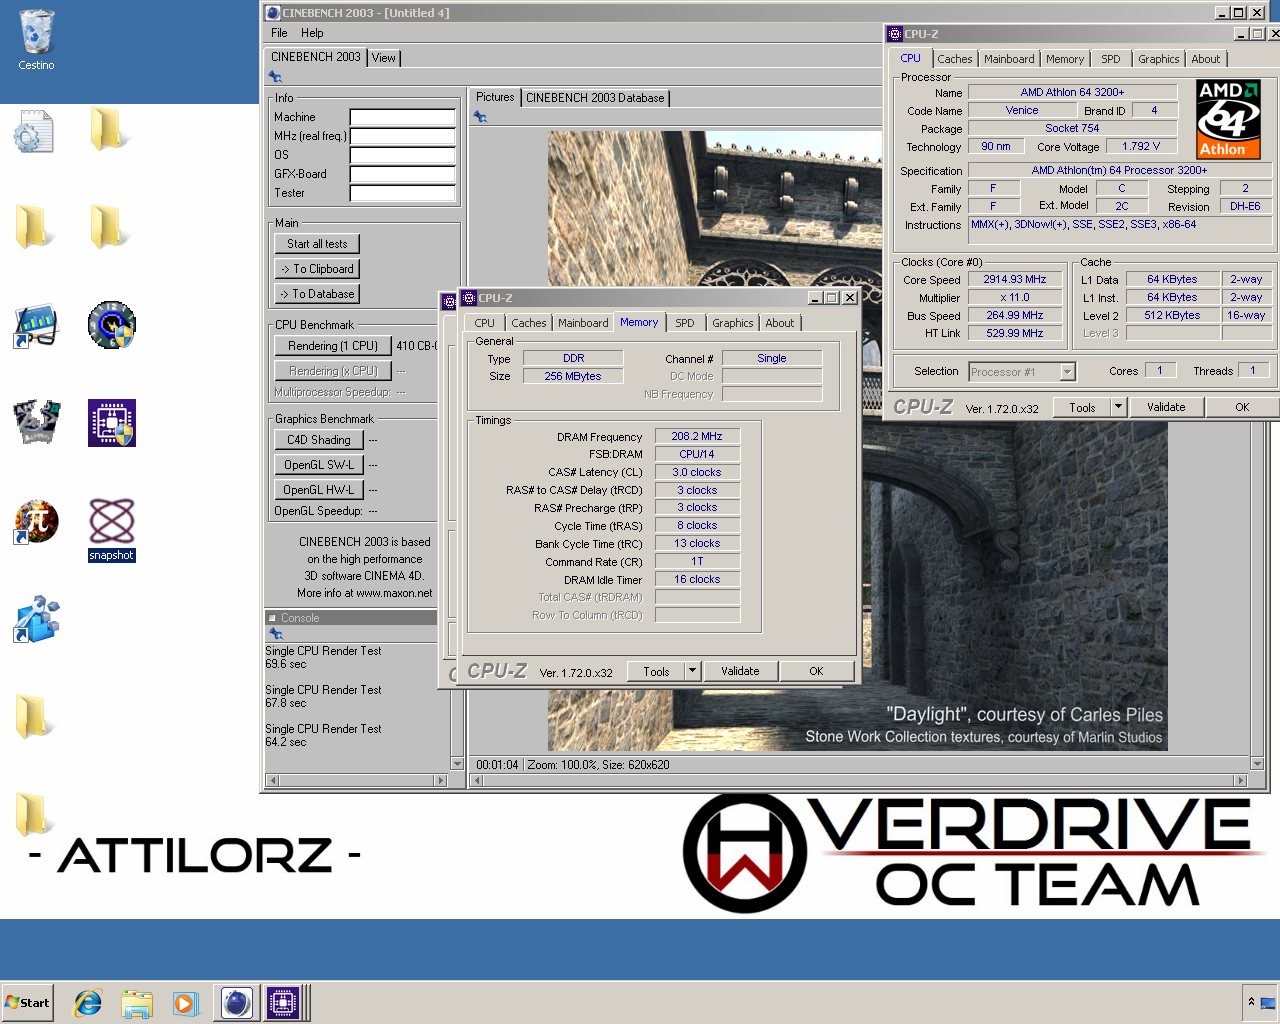The width and height of the screenshot is (1280, 1024).
Task: Open Tools dropdown arrow in CPU-Z Memory window
Action: (692, 671)
